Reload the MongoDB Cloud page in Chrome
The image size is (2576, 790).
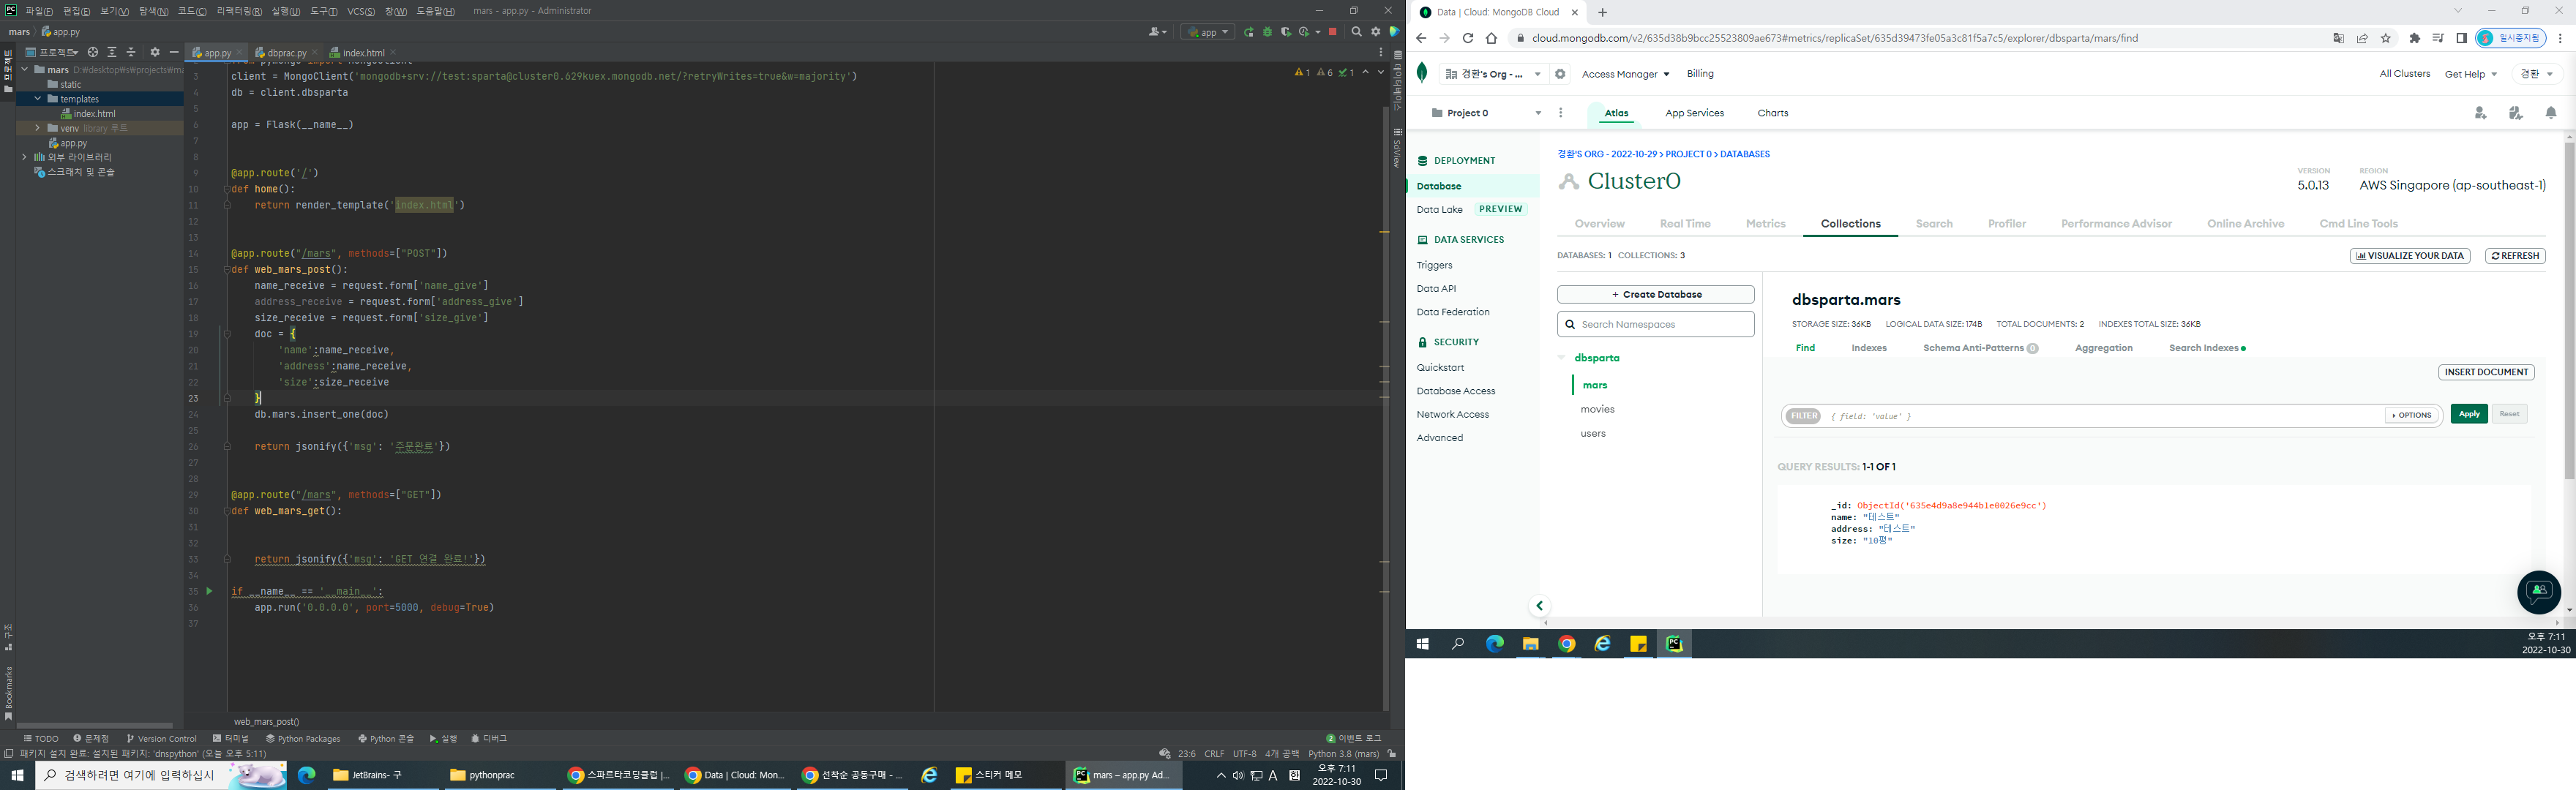[x=1468, y=38]
